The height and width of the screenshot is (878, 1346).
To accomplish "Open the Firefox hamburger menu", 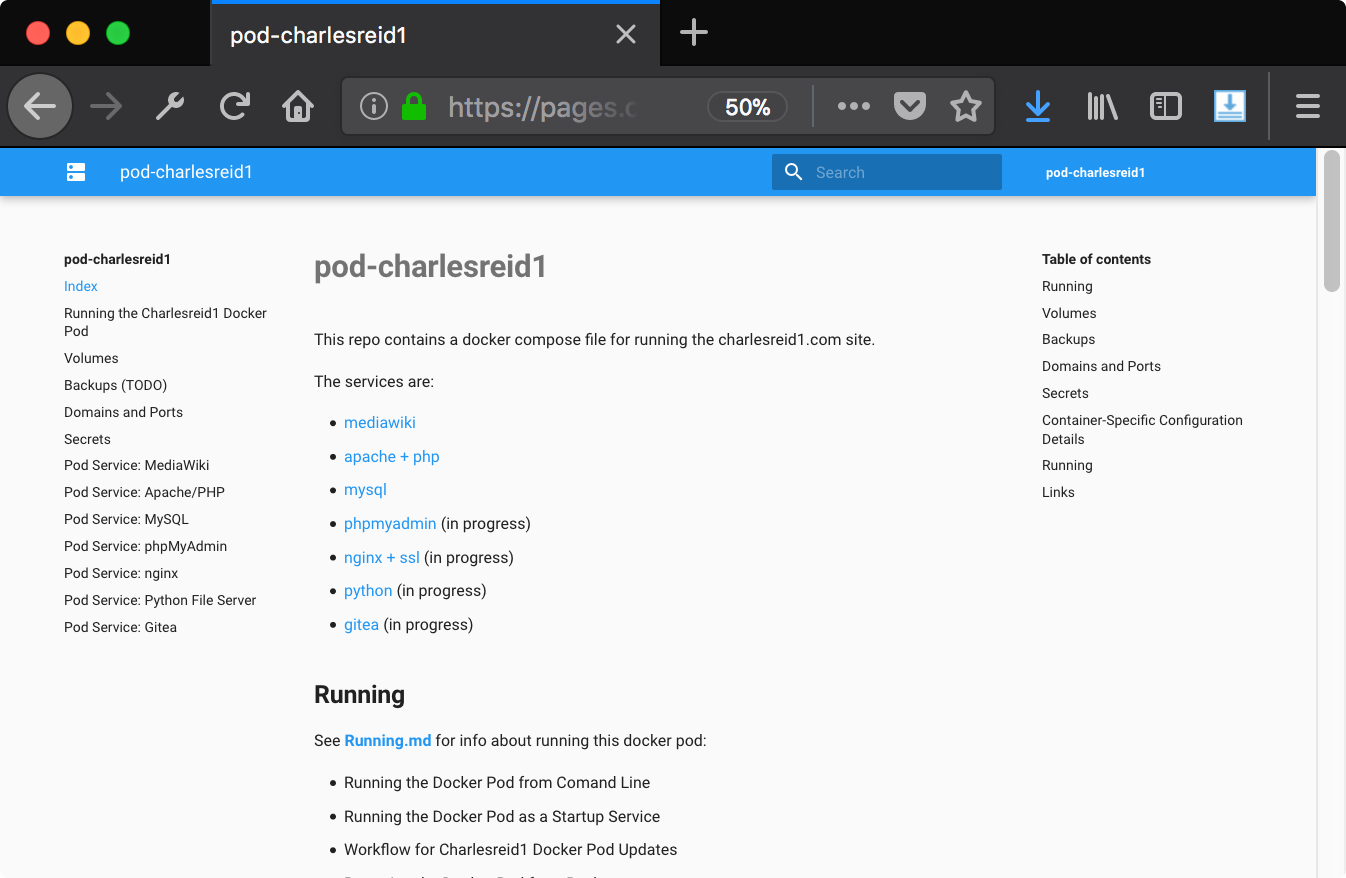I will [1308, 106].
